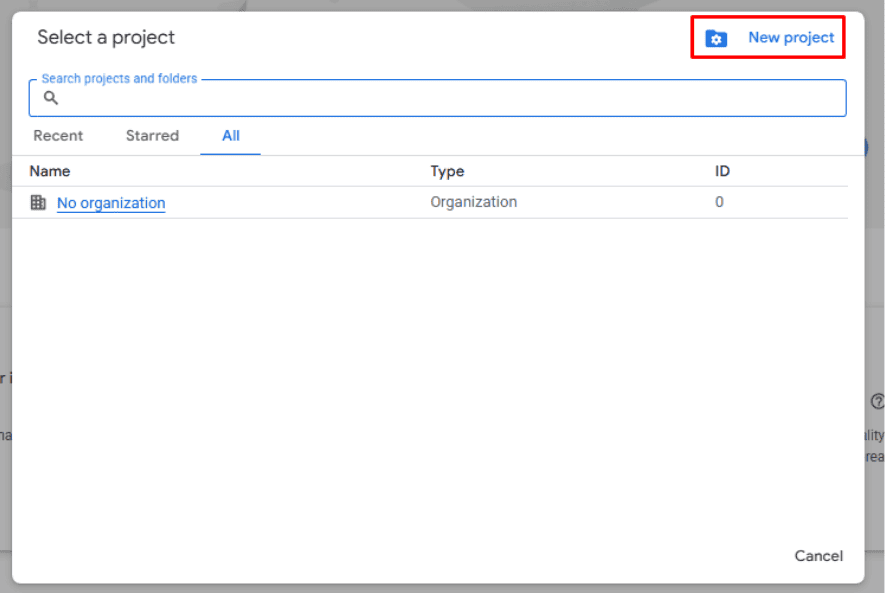Cancel the project selection dialog

tap(818, 556)
